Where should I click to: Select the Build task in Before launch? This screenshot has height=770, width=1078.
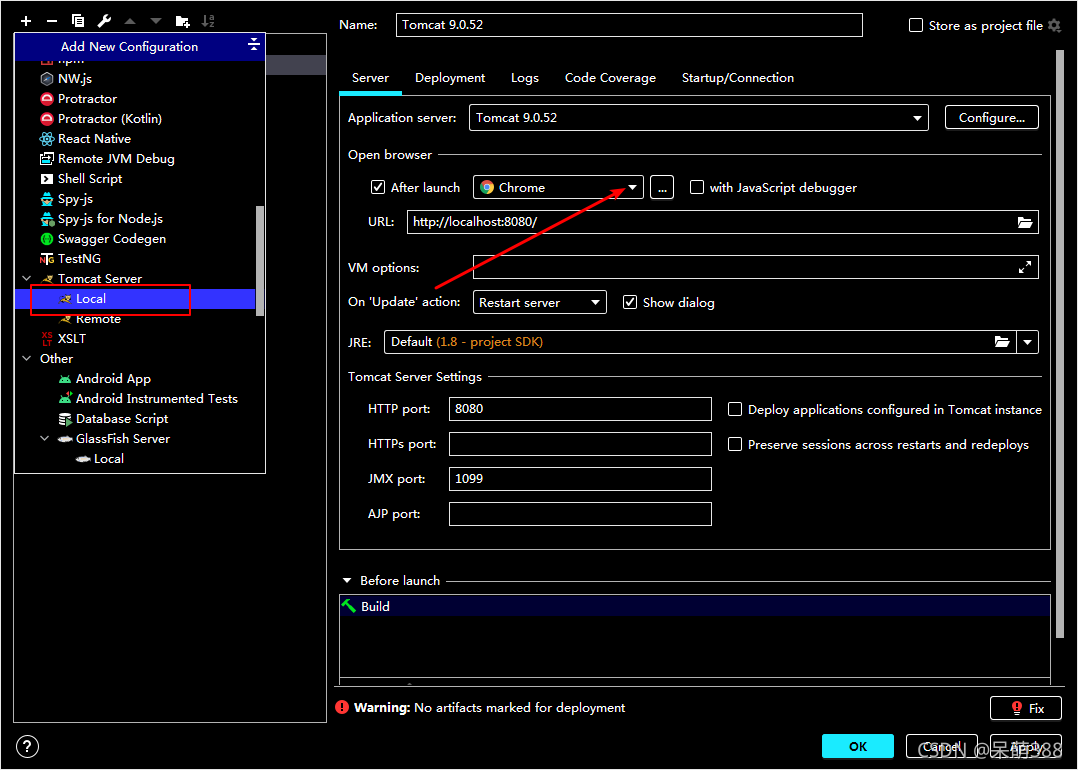[x=694, y=606]
